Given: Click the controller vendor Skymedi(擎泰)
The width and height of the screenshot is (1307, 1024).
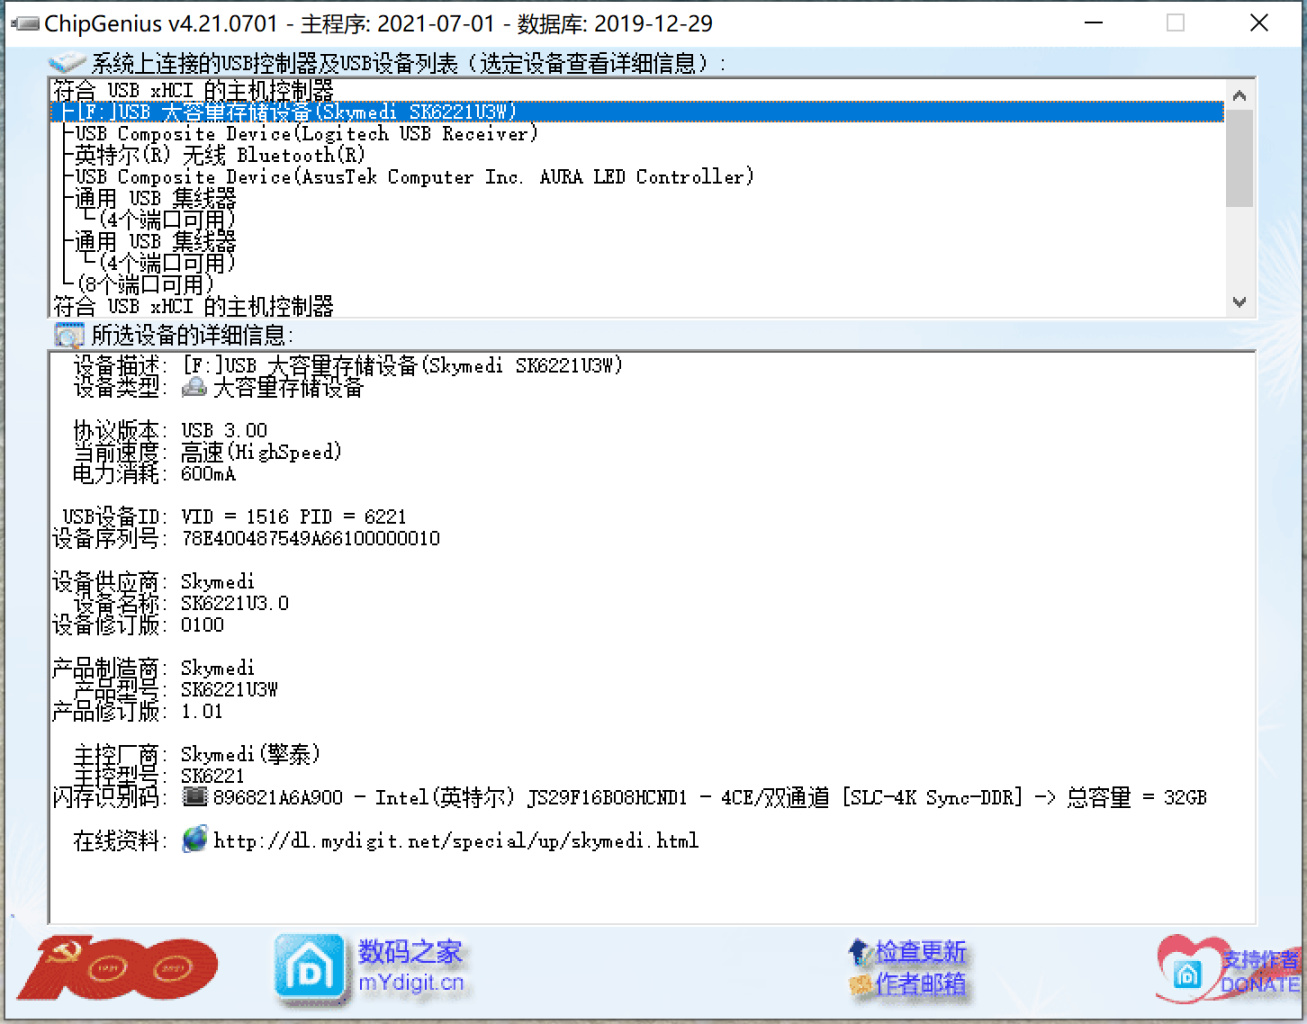Looking at the screenshot, I should point(250,754).
